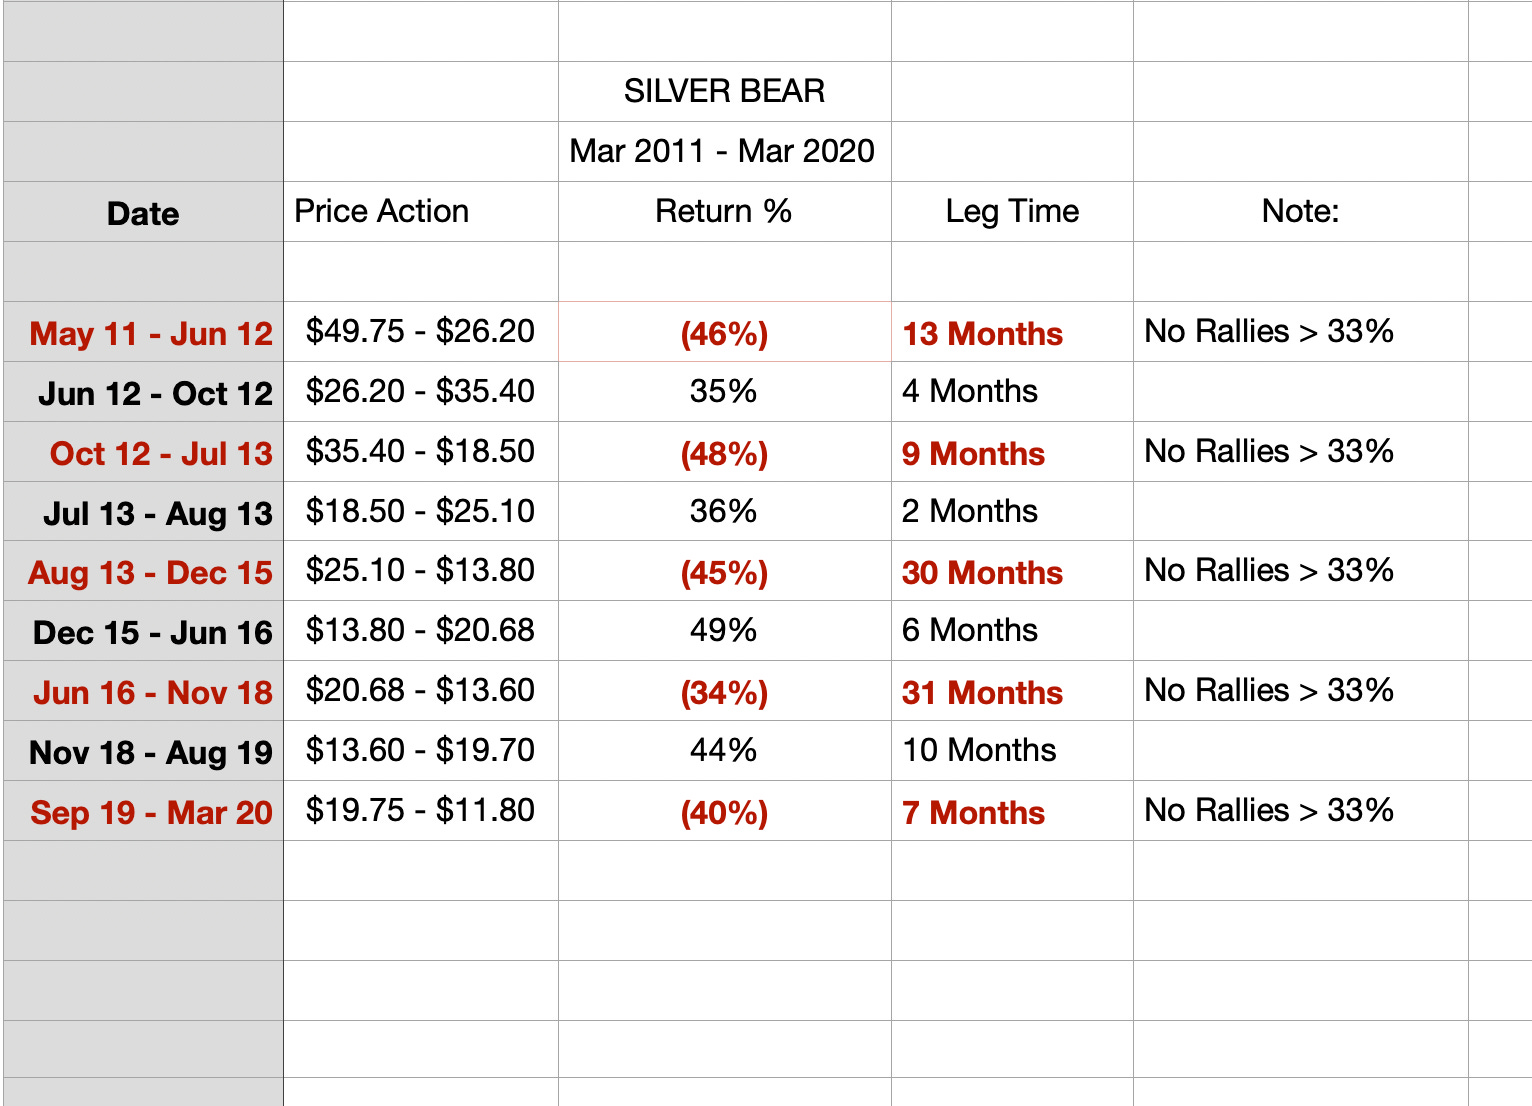Select the Sep 19 - Mar 20 date cell

(143, 811)
